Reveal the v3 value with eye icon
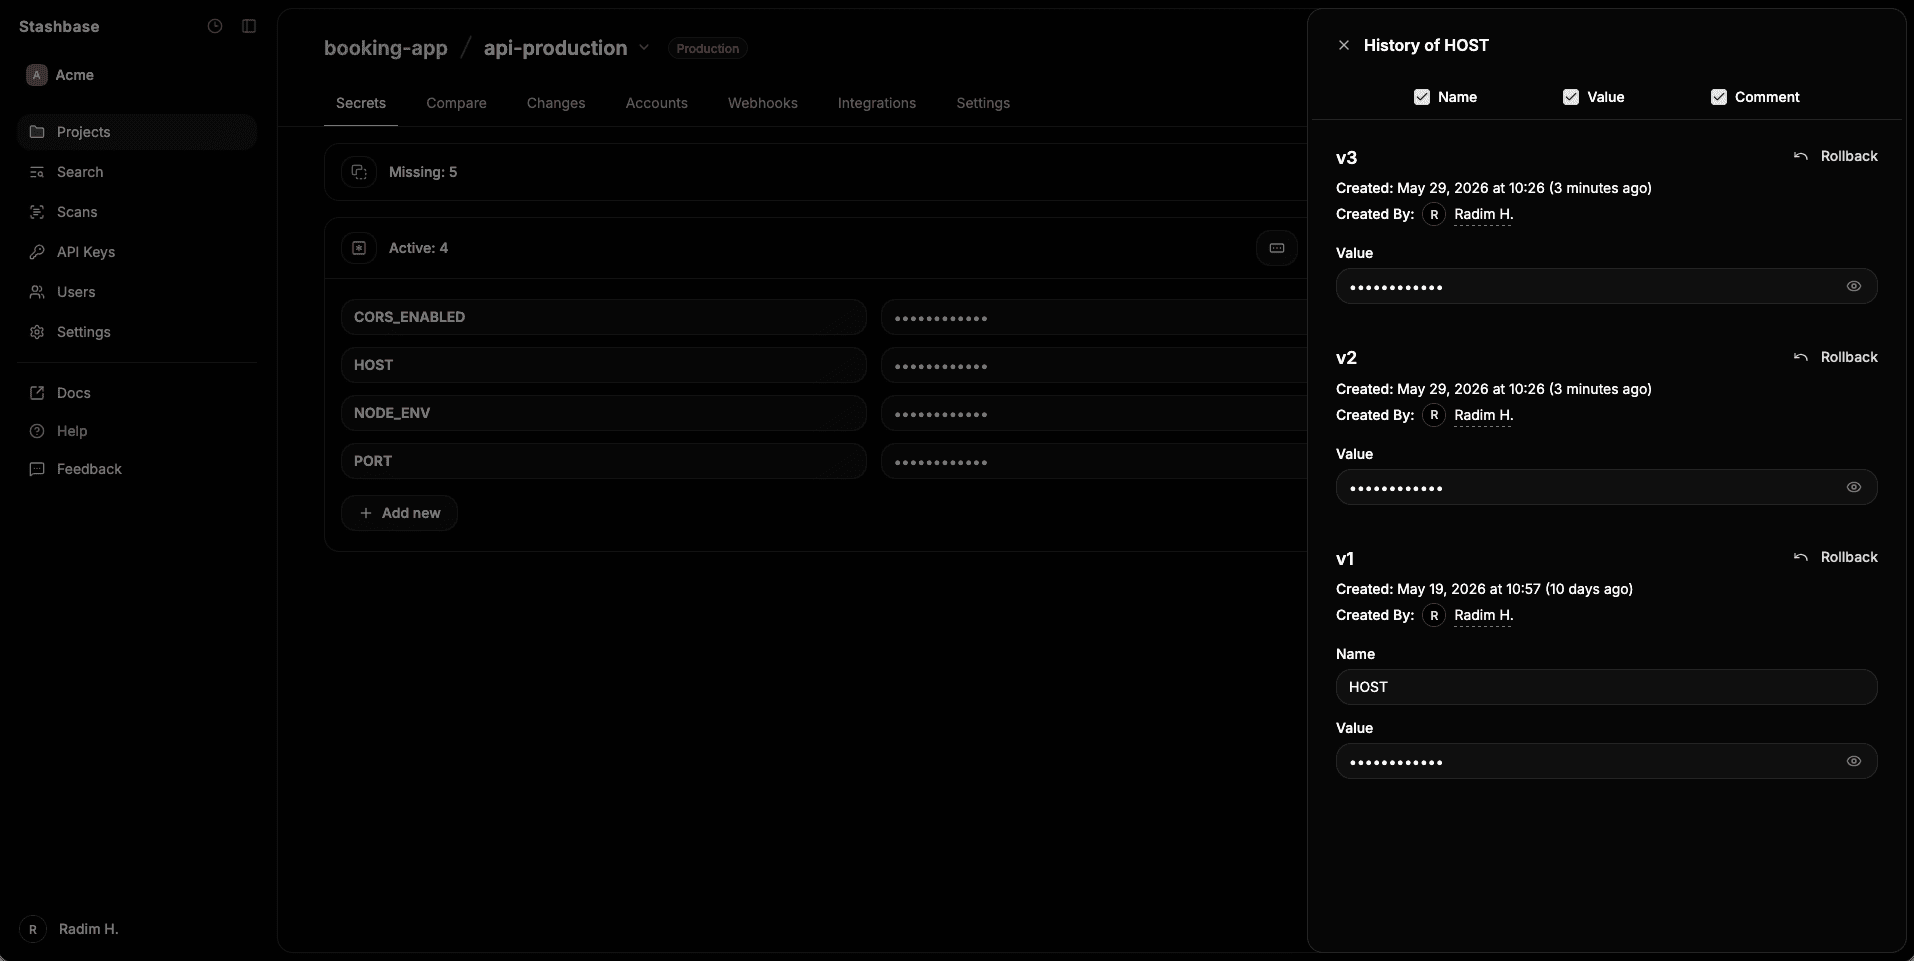The width and height of the screenshot is (1914, 961). 1854,286
